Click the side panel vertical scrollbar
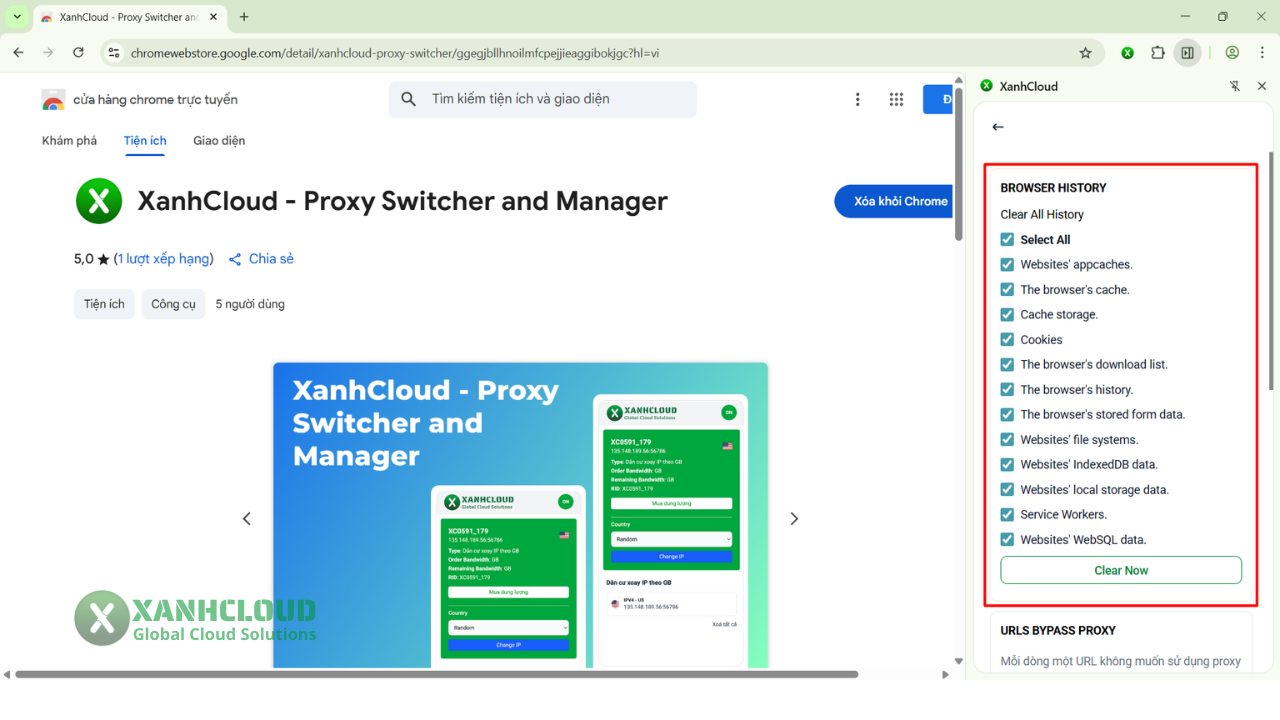The image size is (1280, 720). 1271,270
